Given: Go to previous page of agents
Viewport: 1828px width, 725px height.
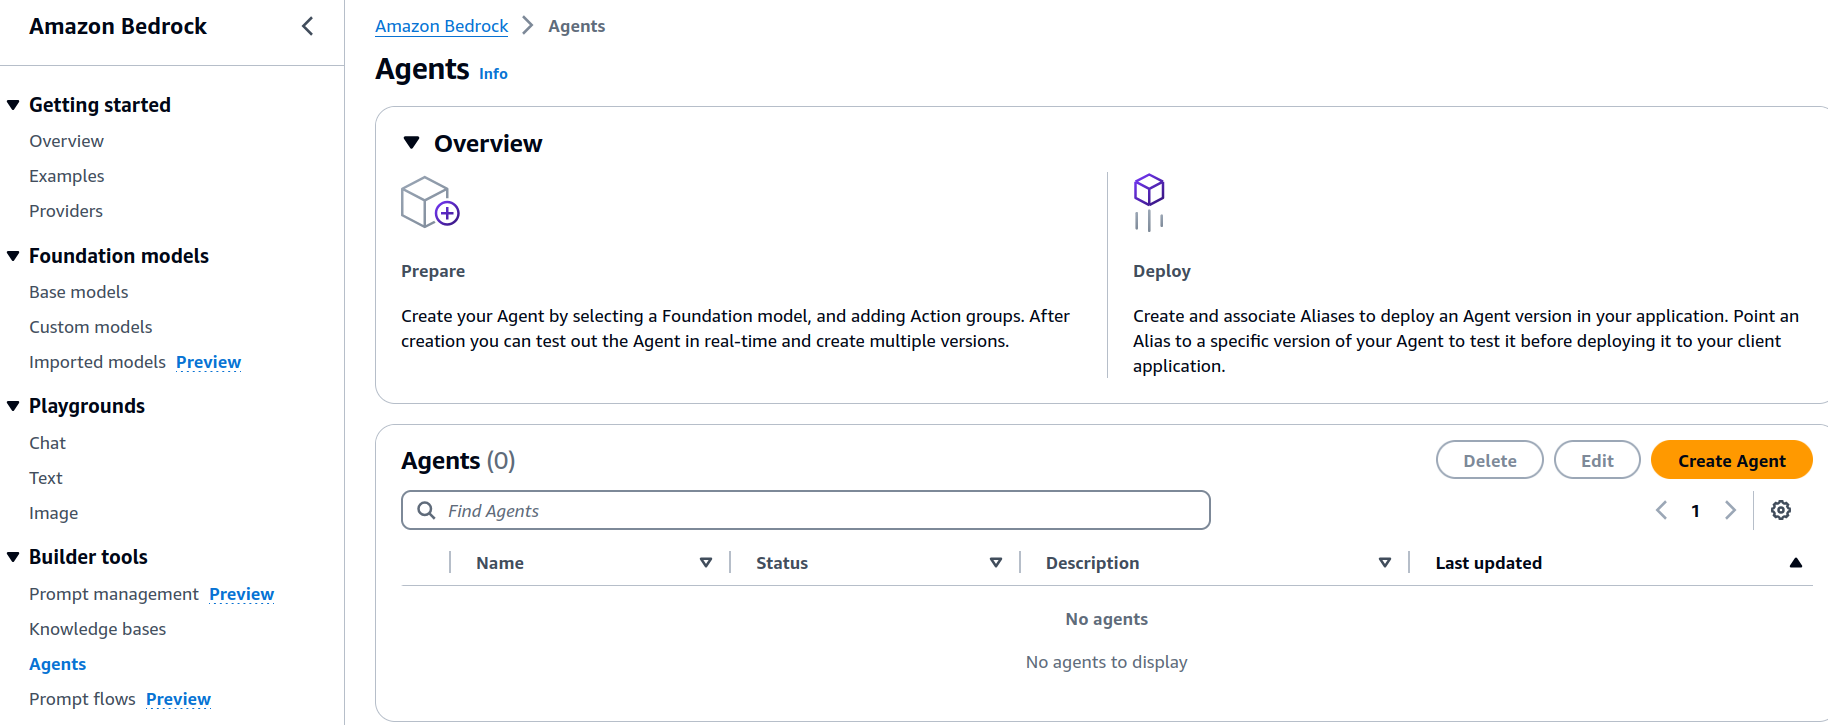Looking at the screenshot, I should point(1661,510).
